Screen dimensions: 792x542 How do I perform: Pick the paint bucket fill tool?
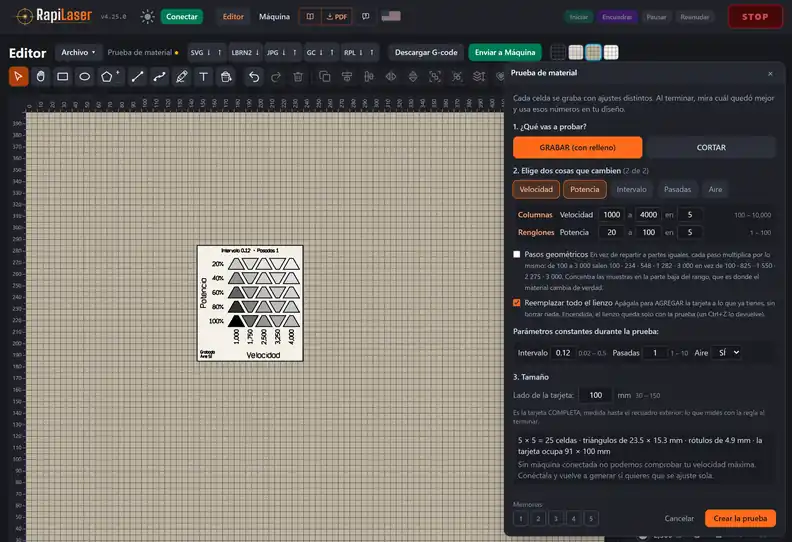click(226, 77)
